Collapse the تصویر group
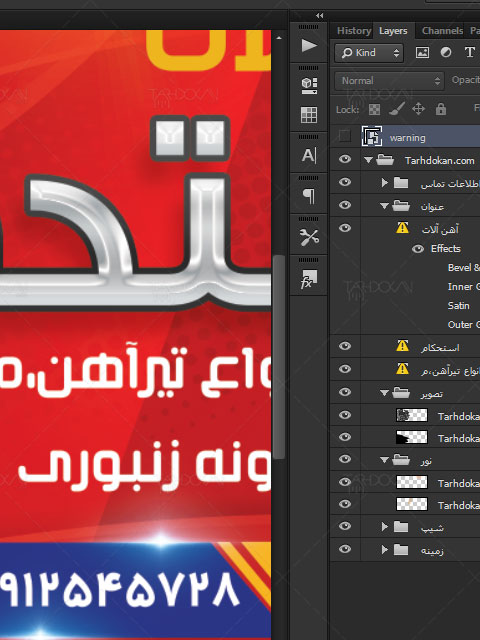The image size is (480, 640). coord(384,393)
